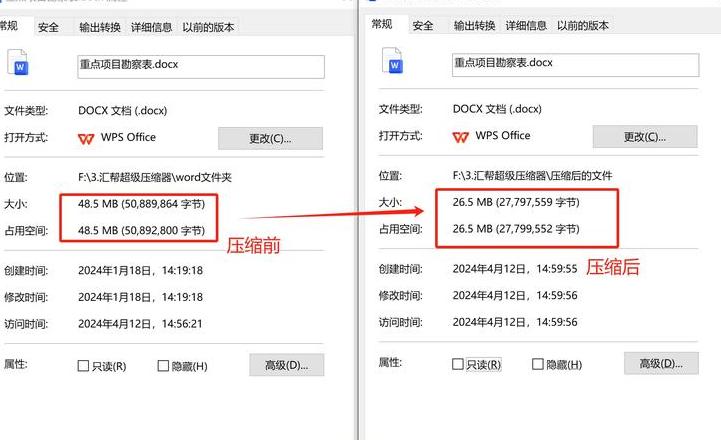Image resolution: width=721 pixels, height=440 pixels.
Task: Open 详细信息 tab in right window
Action: point(526,25)
